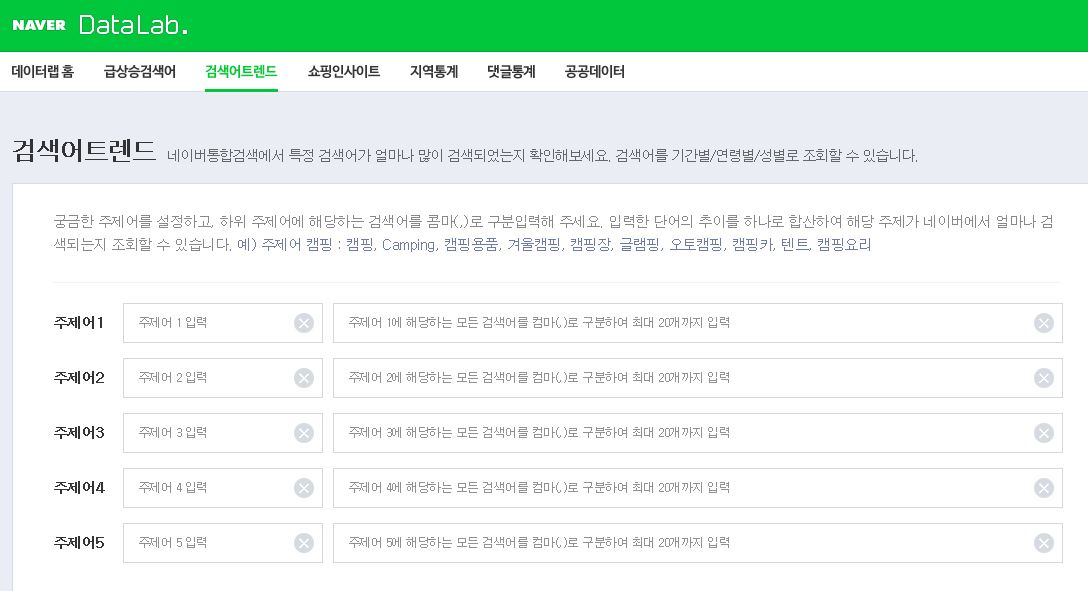Open the 댓글통계 section

pyautogui.click(x=511, y=71)
